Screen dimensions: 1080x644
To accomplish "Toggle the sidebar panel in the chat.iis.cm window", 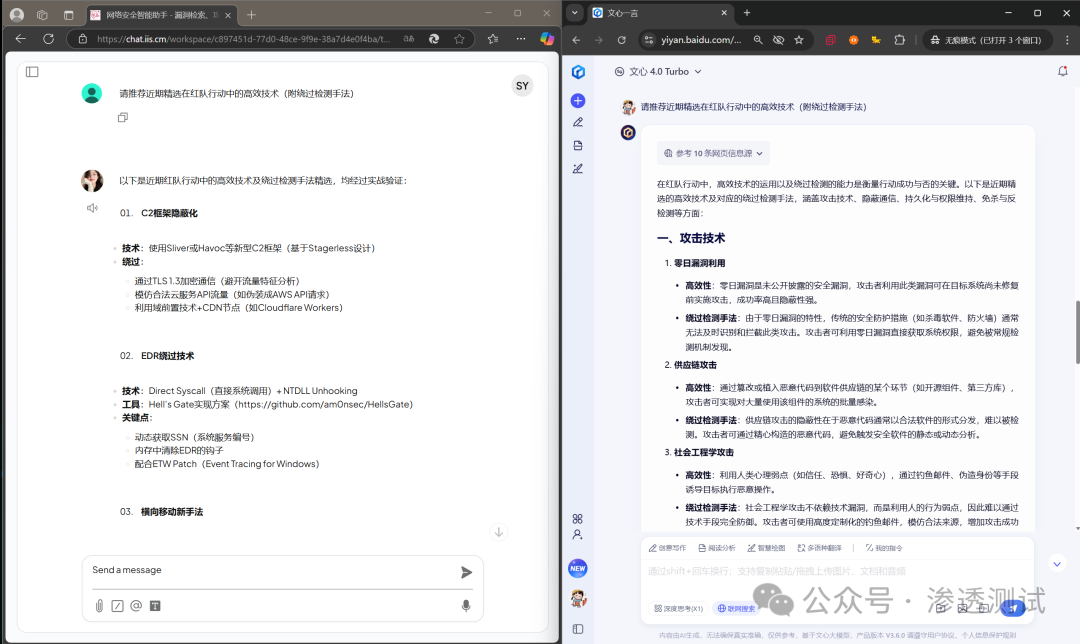I will coord(32,72).
